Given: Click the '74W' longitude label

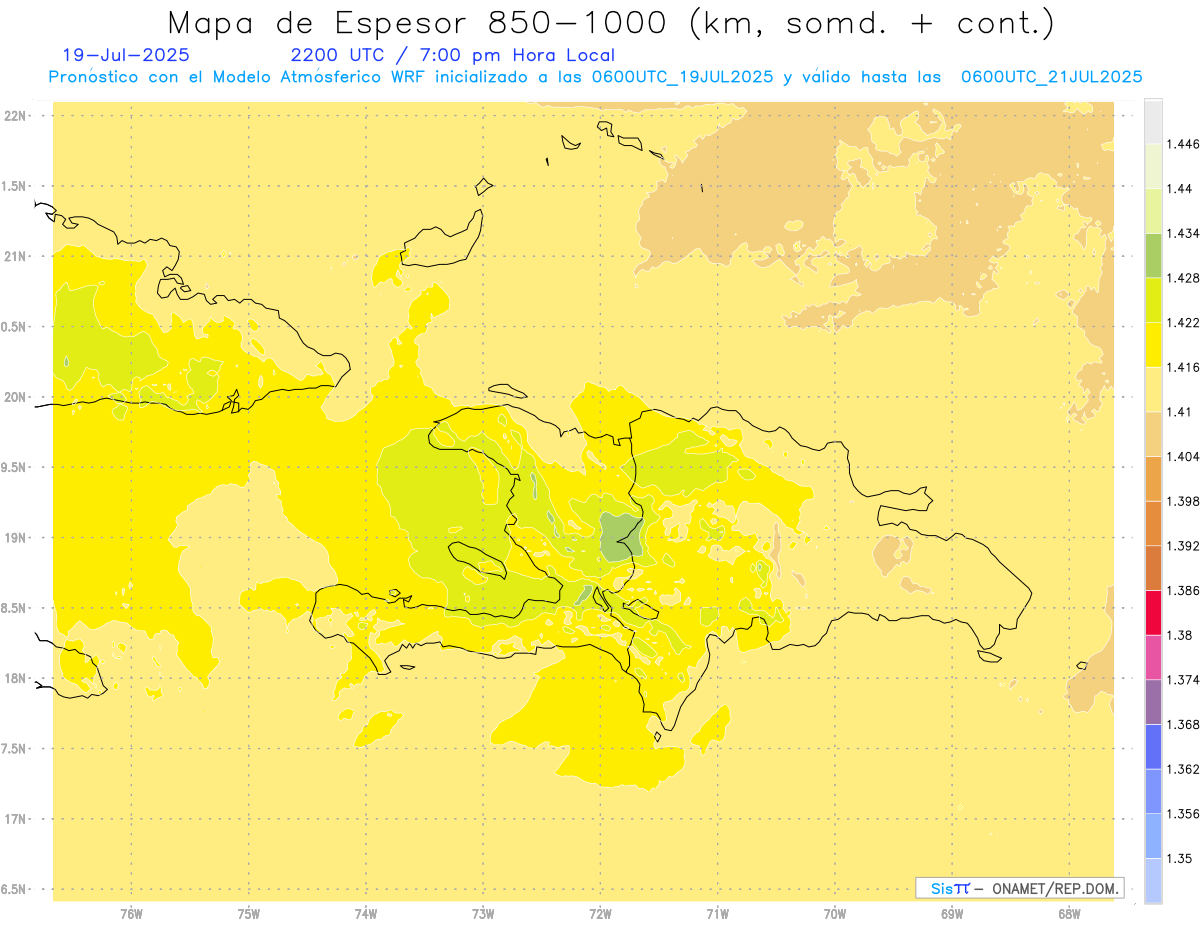Looking at the screenshot, I should [x=366, y=913].
